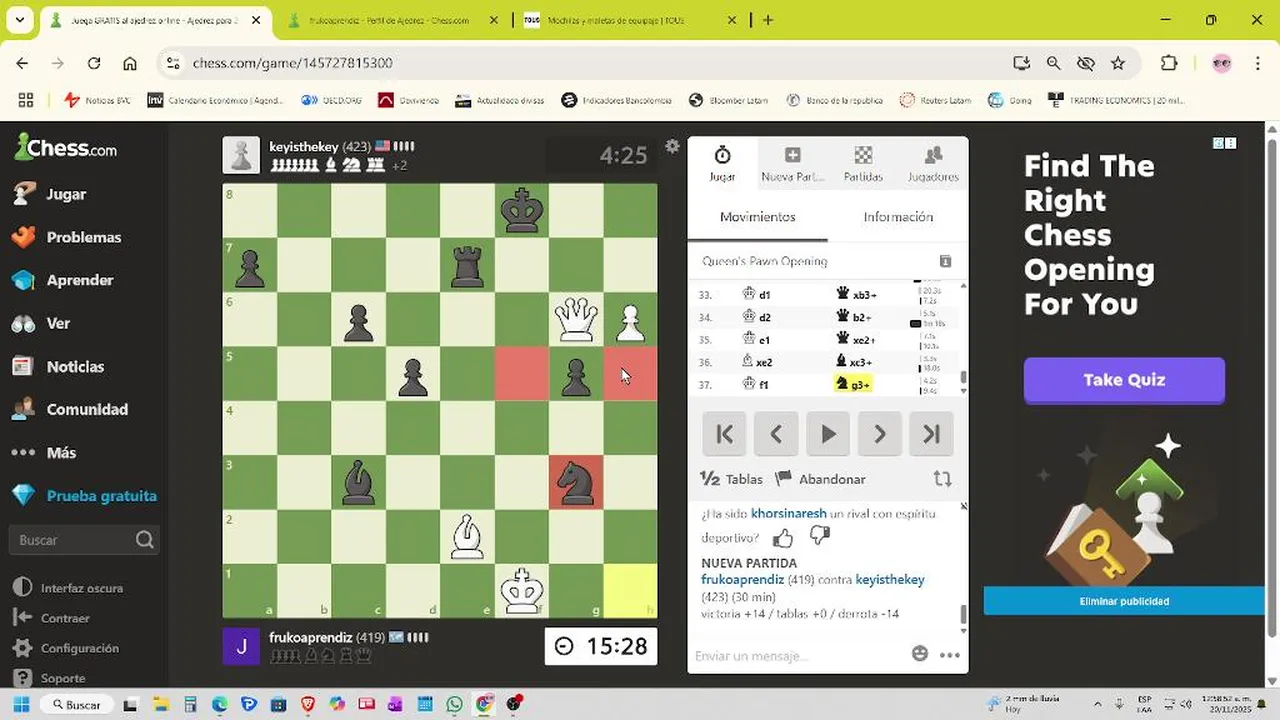Open the Windows Start menu

click(x=20, y=705)
